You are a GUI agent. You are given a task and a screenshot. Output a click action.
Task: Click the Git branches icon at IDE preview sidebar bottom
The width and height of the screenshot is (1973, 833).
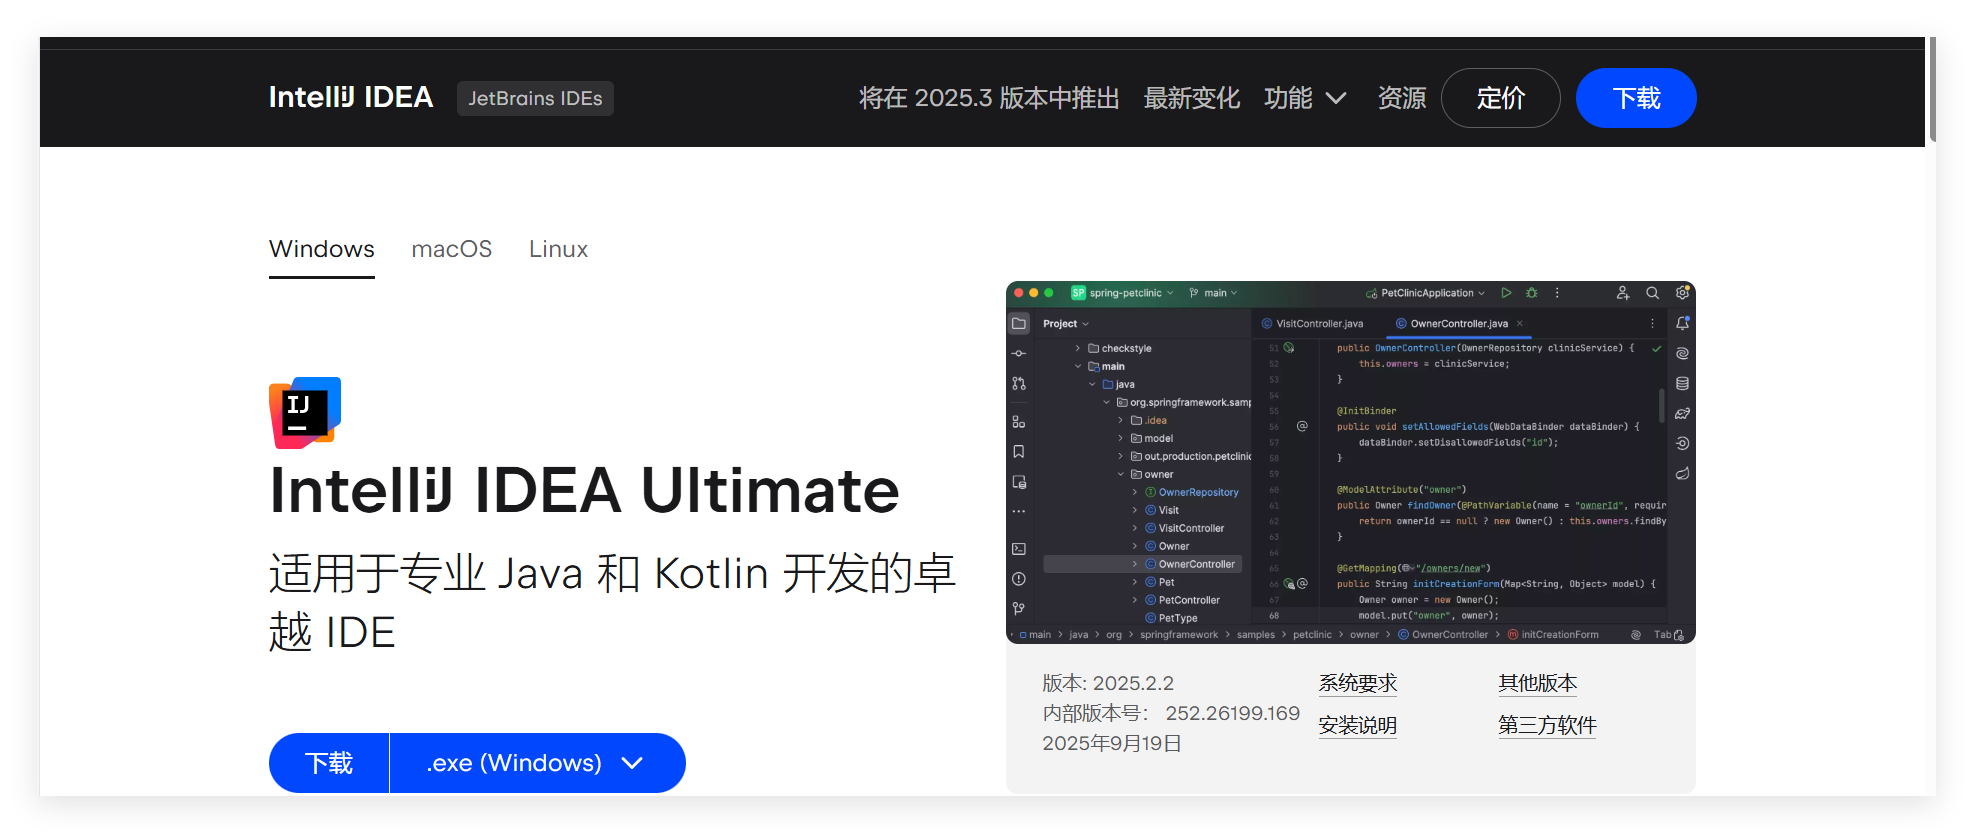pyautogui.click(x=1019, y=608)
